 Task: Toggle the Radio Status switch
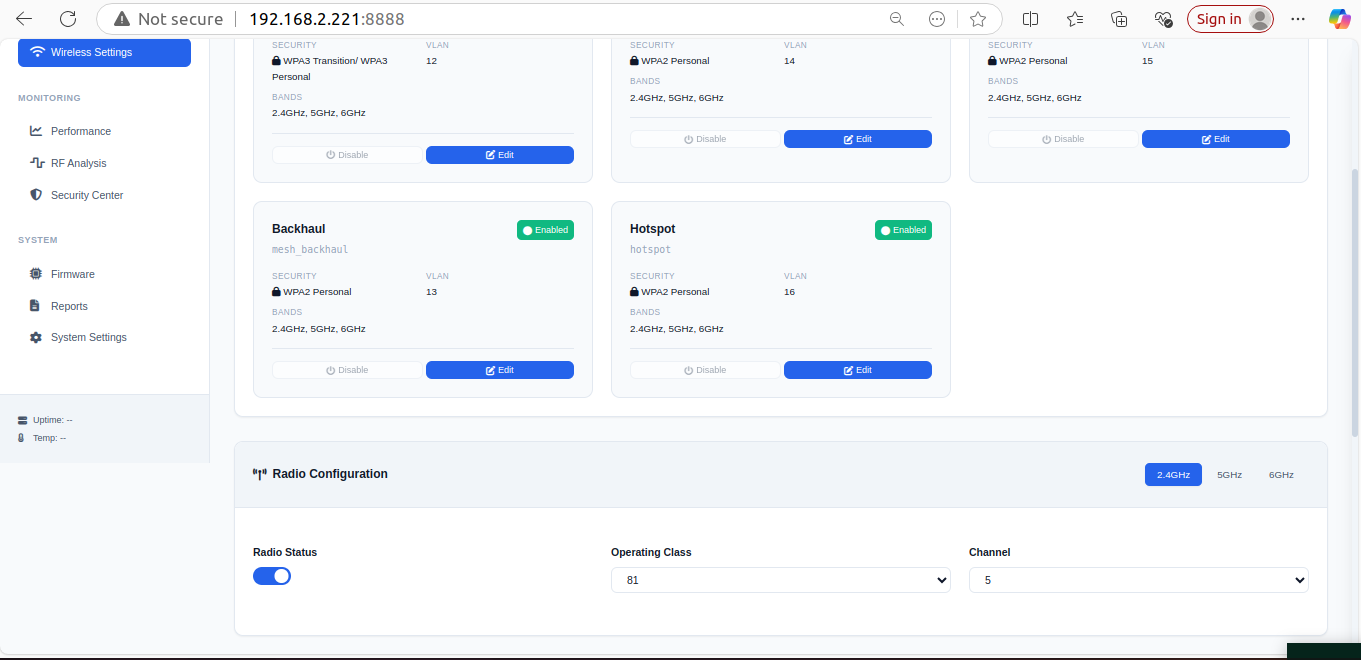272,576
